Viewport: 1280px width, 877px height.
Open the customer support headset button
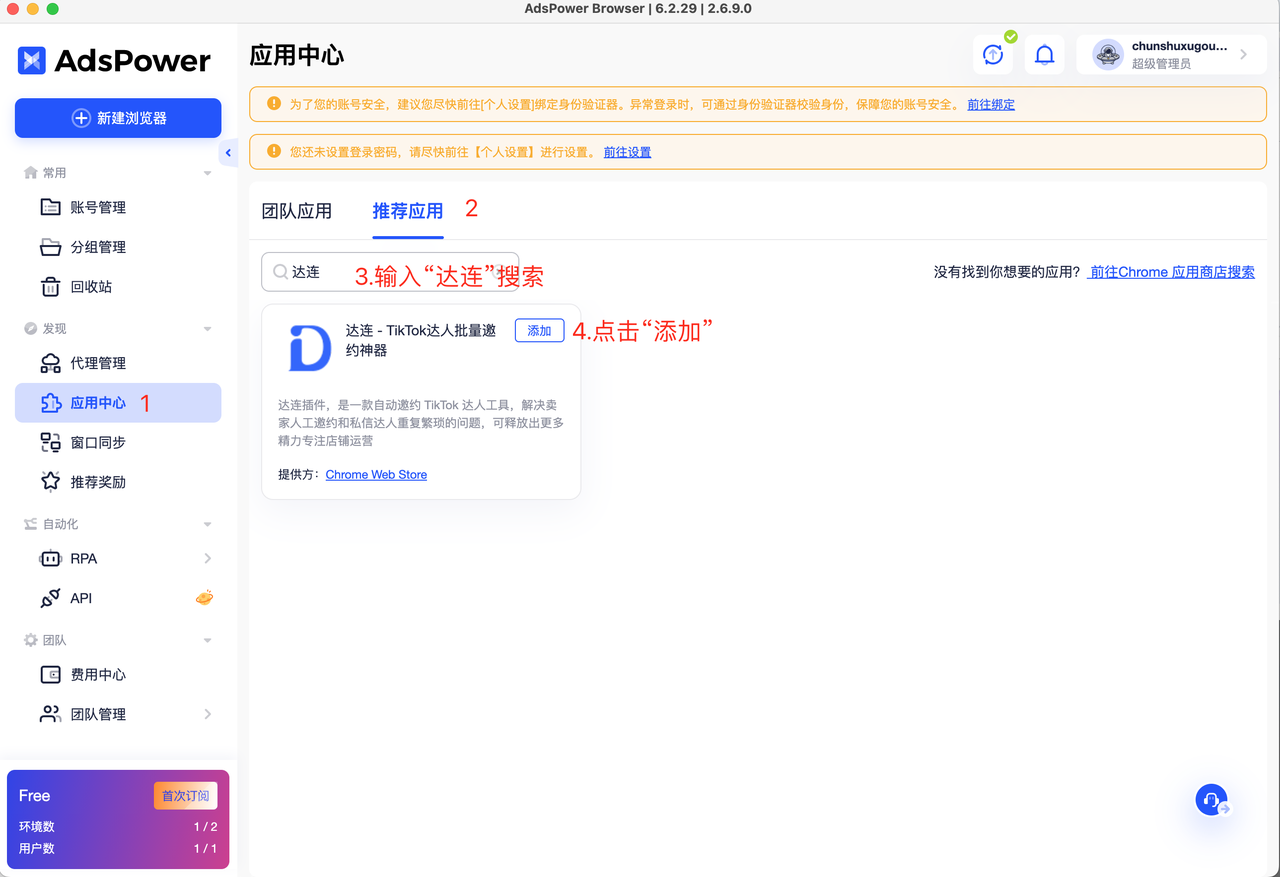pyautogui.click(x=1212, y=800)
